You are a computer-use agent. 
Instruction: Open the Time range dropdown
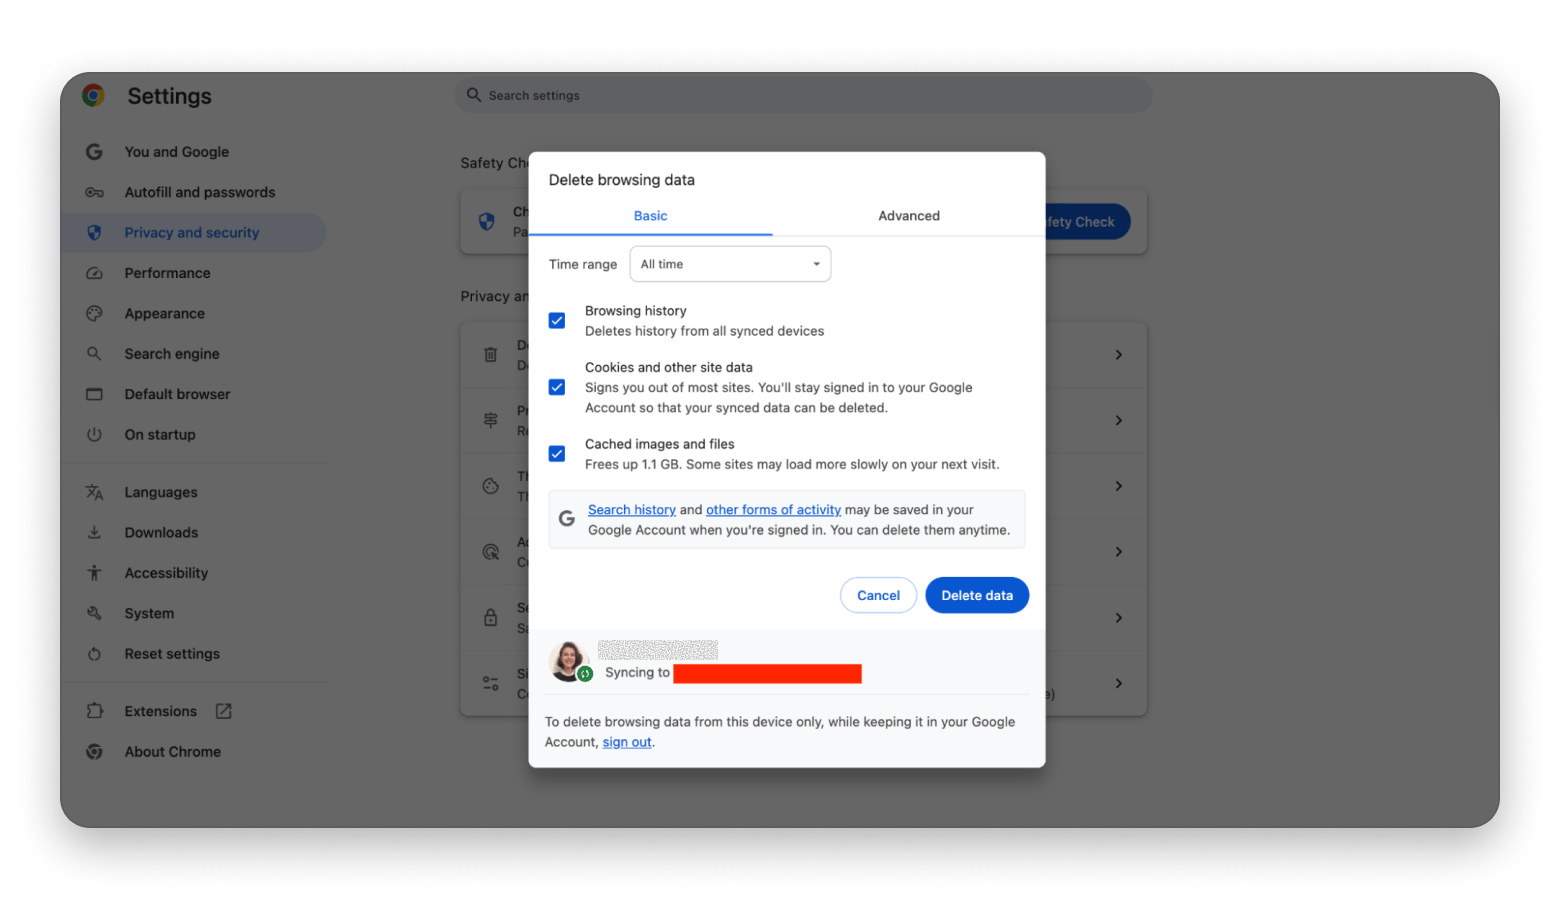pos(730,264)
